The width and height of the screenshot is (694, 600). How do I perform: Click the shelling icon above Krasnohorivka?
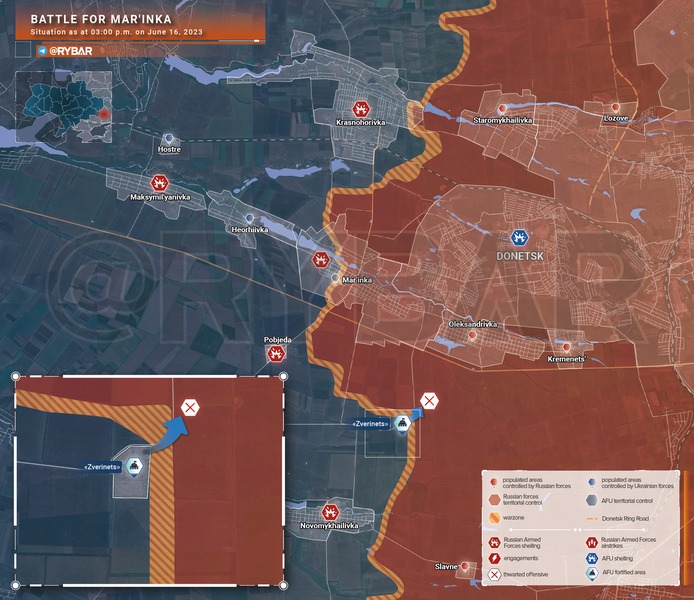coord(360,108)
